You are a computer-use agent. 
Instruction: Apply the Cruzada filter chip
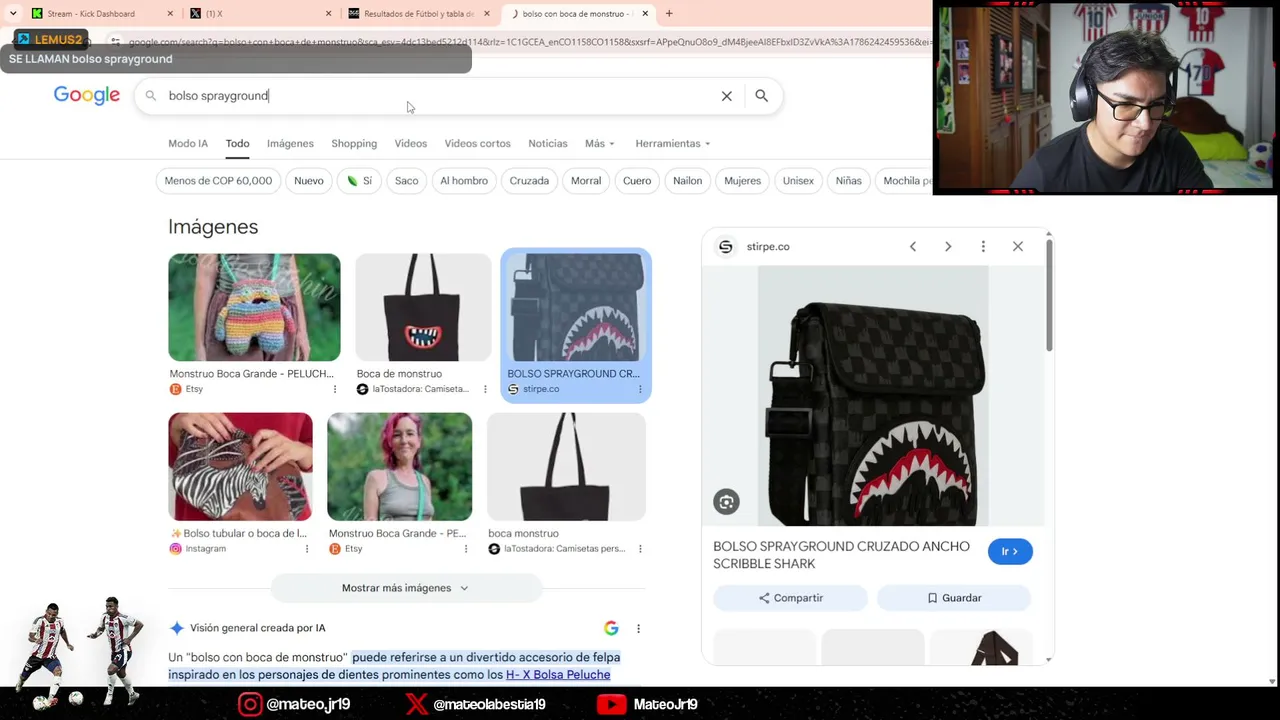pos(529,181)
